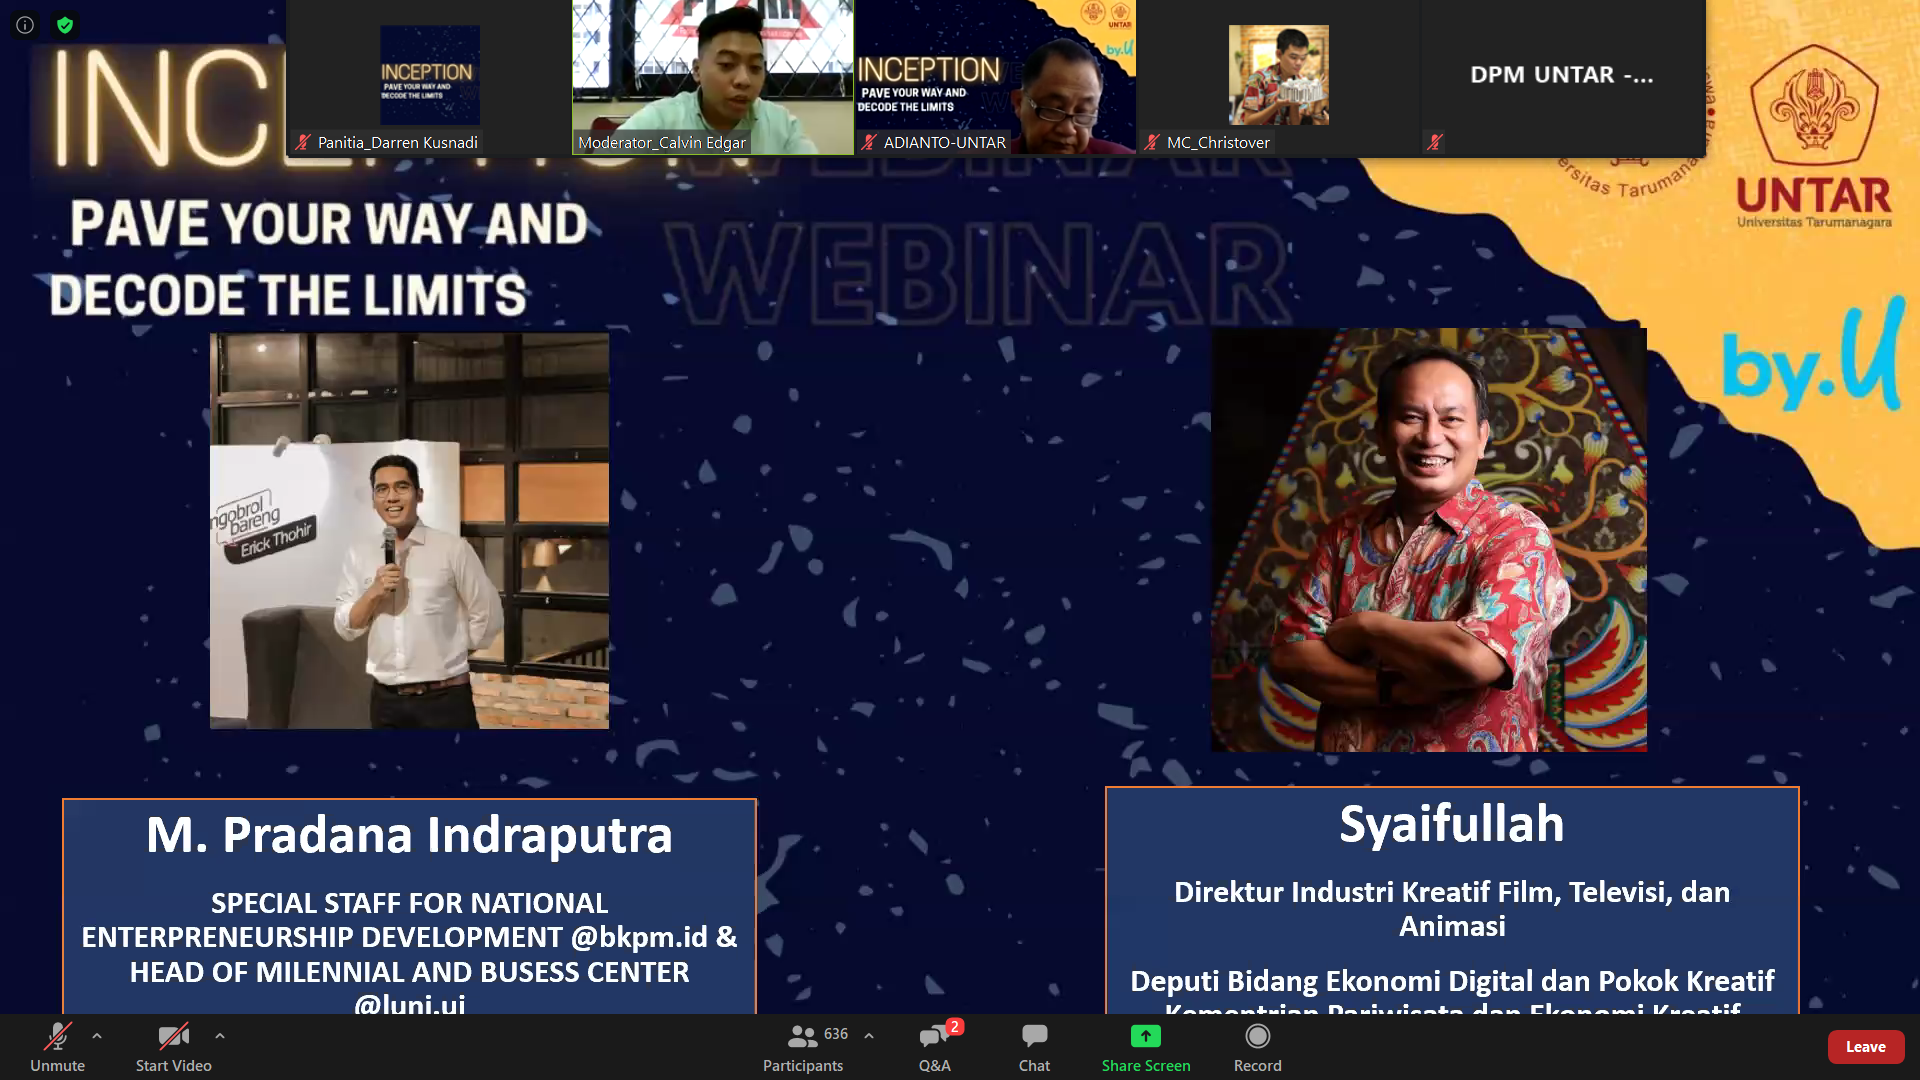The image size is (1920, 1080).
Task: Open the Q&A panel
Action: click(935, 1047)
